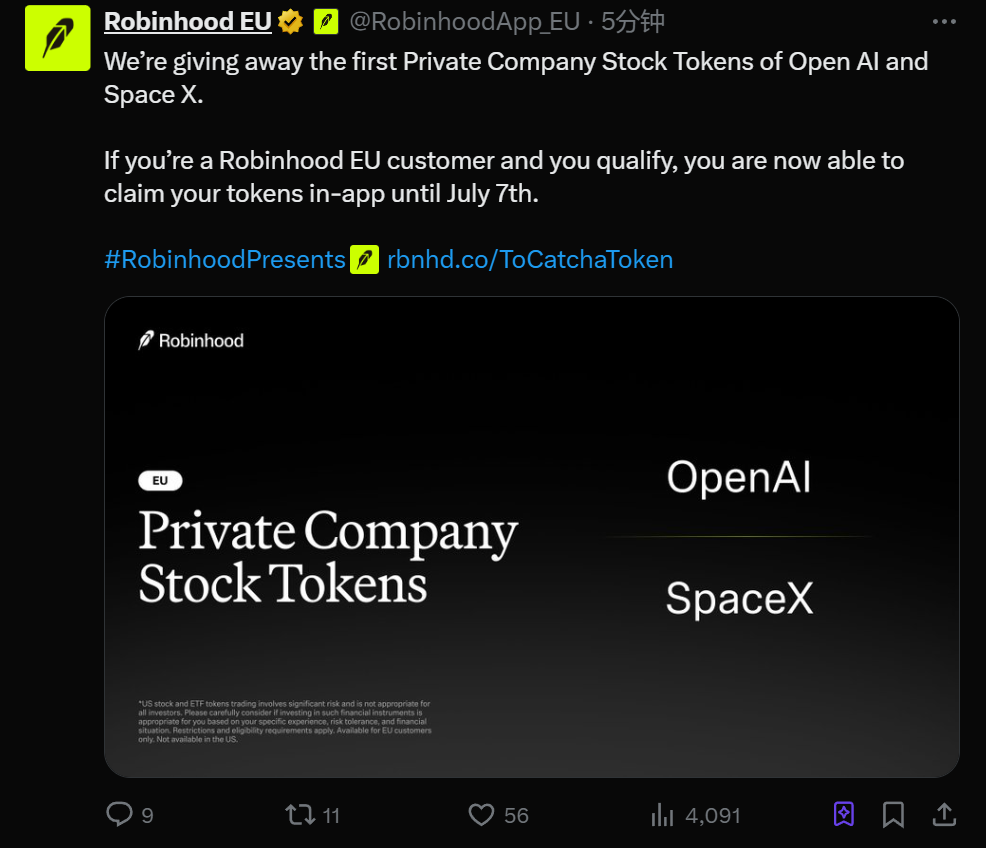Click the Robinhood EU display name
The width and height of the screenshot is (986, 848).
pos(186,20)
